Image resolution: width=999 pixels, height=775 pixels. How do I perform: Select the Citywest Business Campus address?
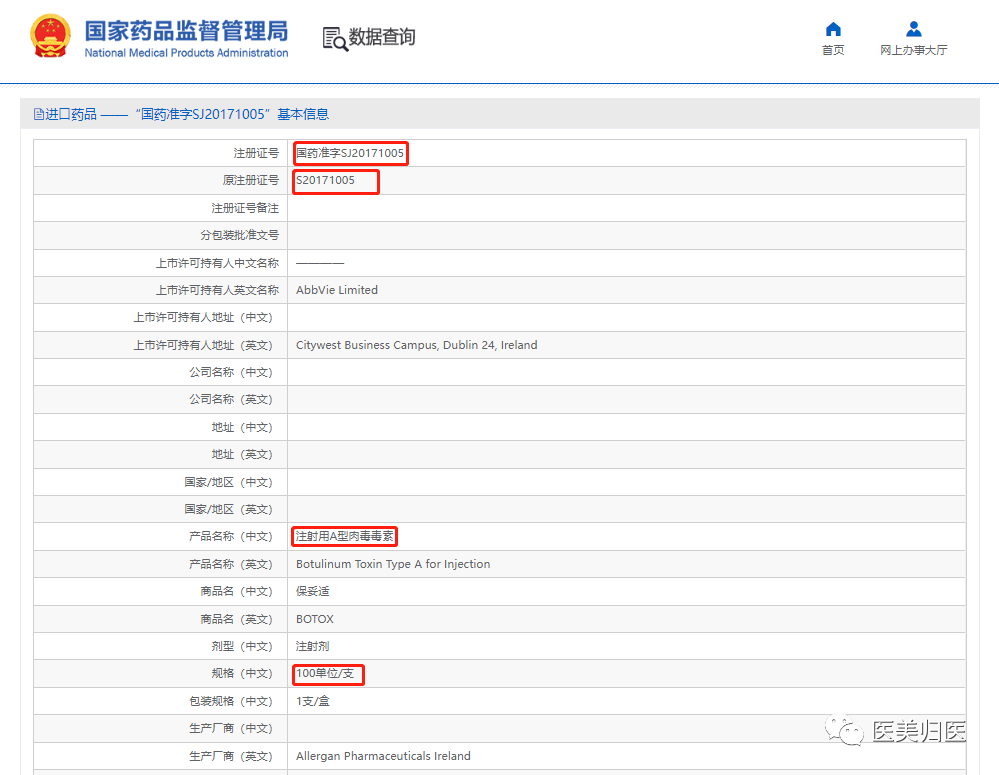[x=416, y=345]
